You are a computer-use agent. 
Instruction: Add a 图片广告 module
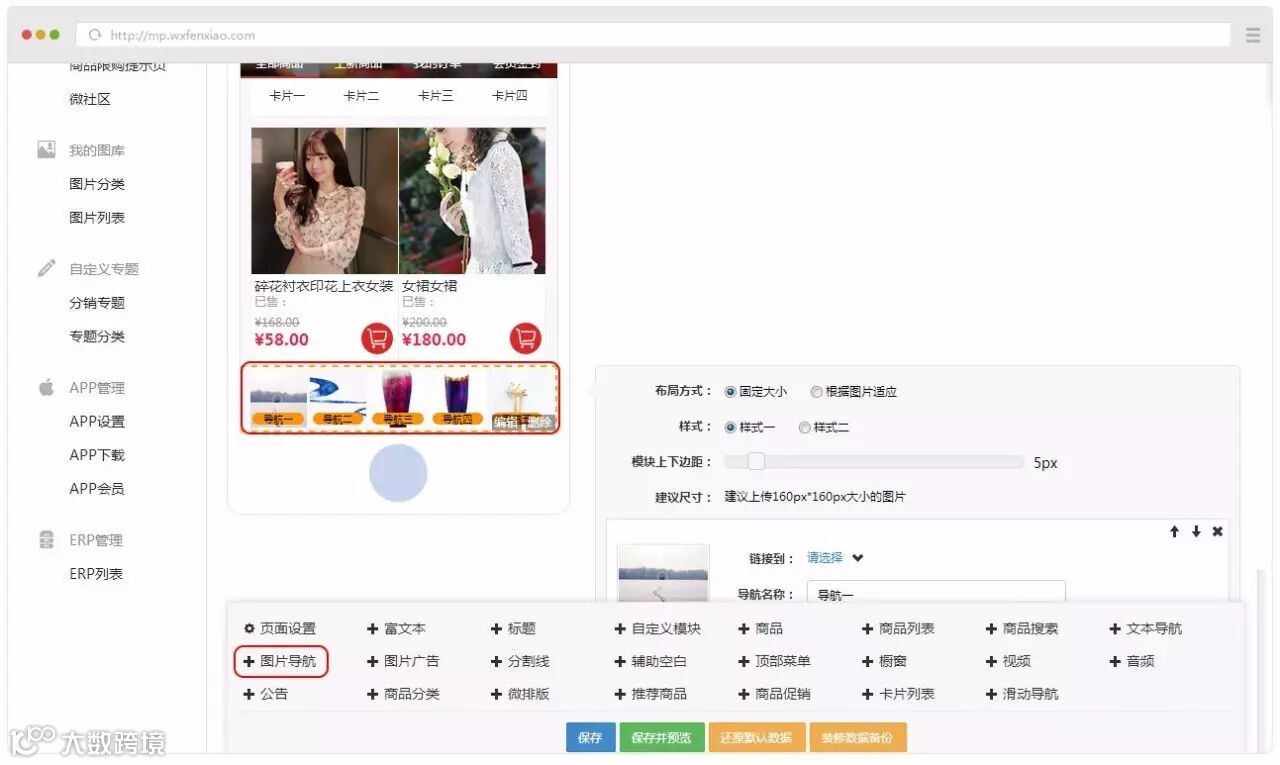pyautogui.click(x=403, y=661)
